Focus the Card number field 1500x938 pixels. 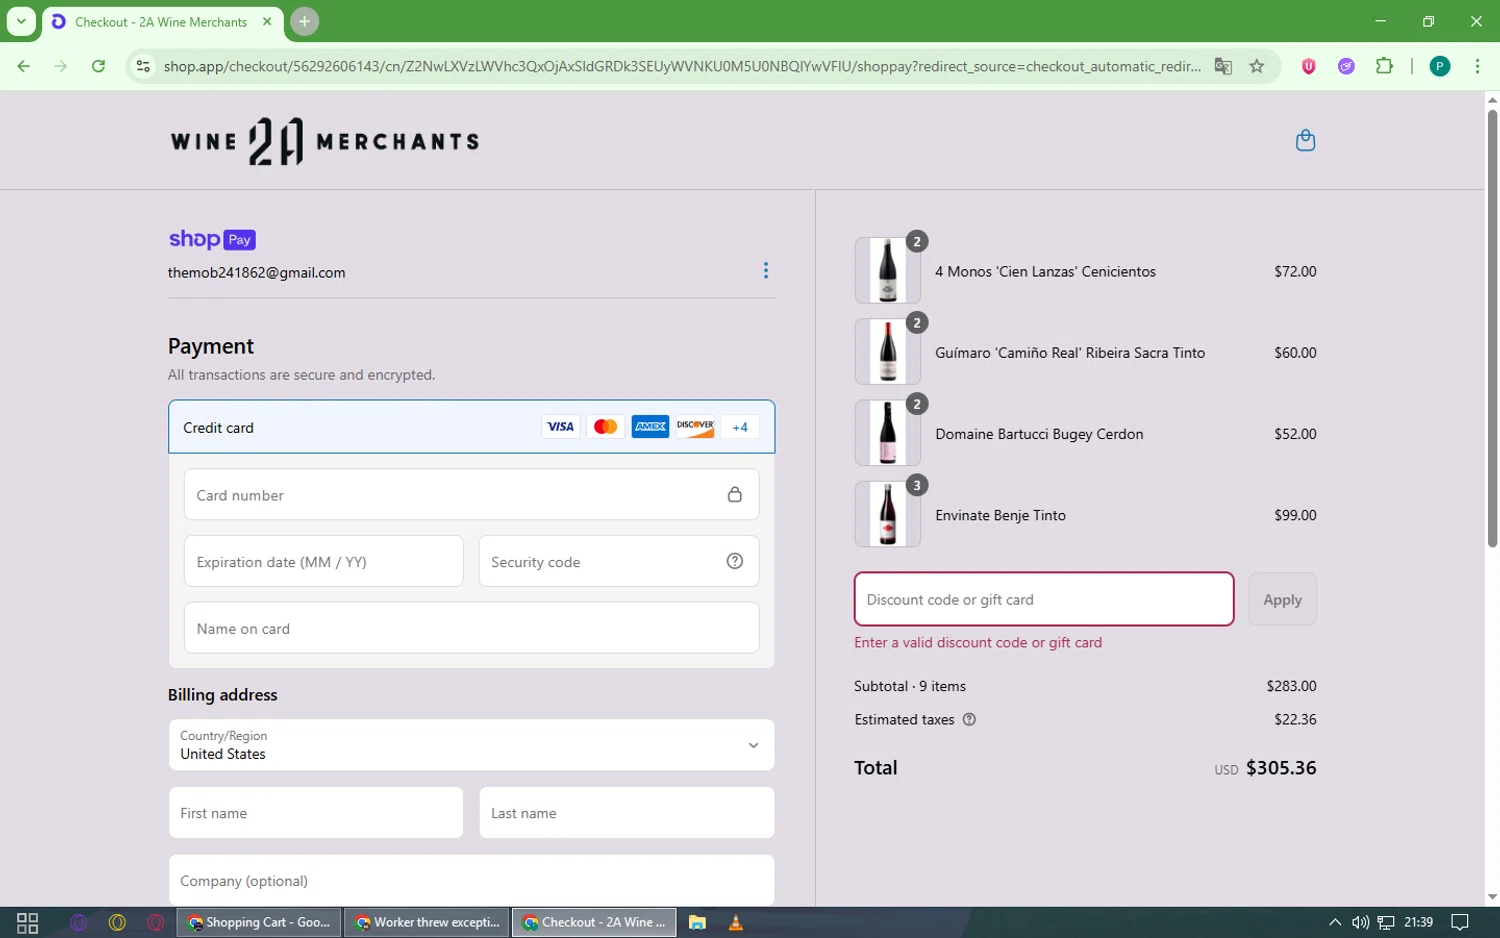[471, 495]
